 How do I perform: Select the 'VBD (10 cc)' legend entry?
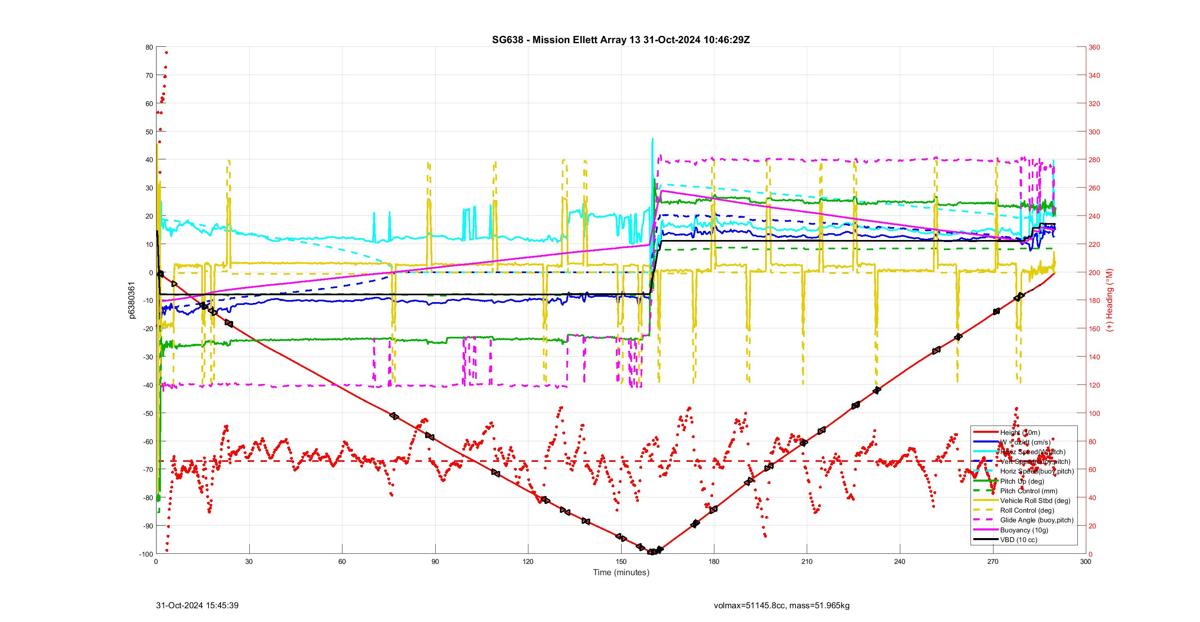coord(1019,540)
